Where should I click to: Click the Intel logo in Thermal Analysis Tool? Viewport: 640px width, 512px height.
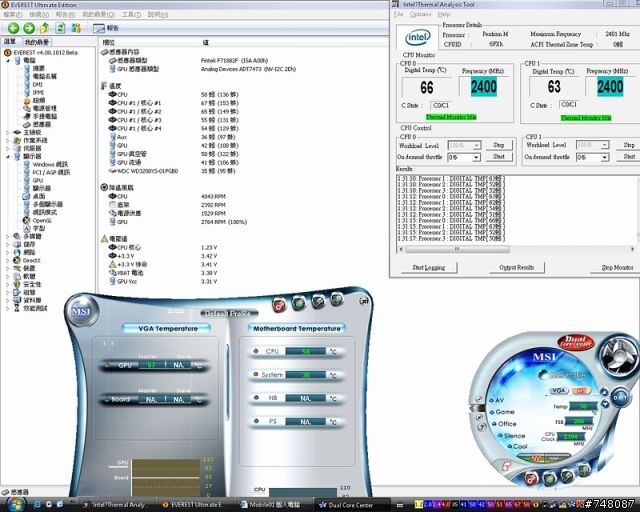tap(417, 38)
